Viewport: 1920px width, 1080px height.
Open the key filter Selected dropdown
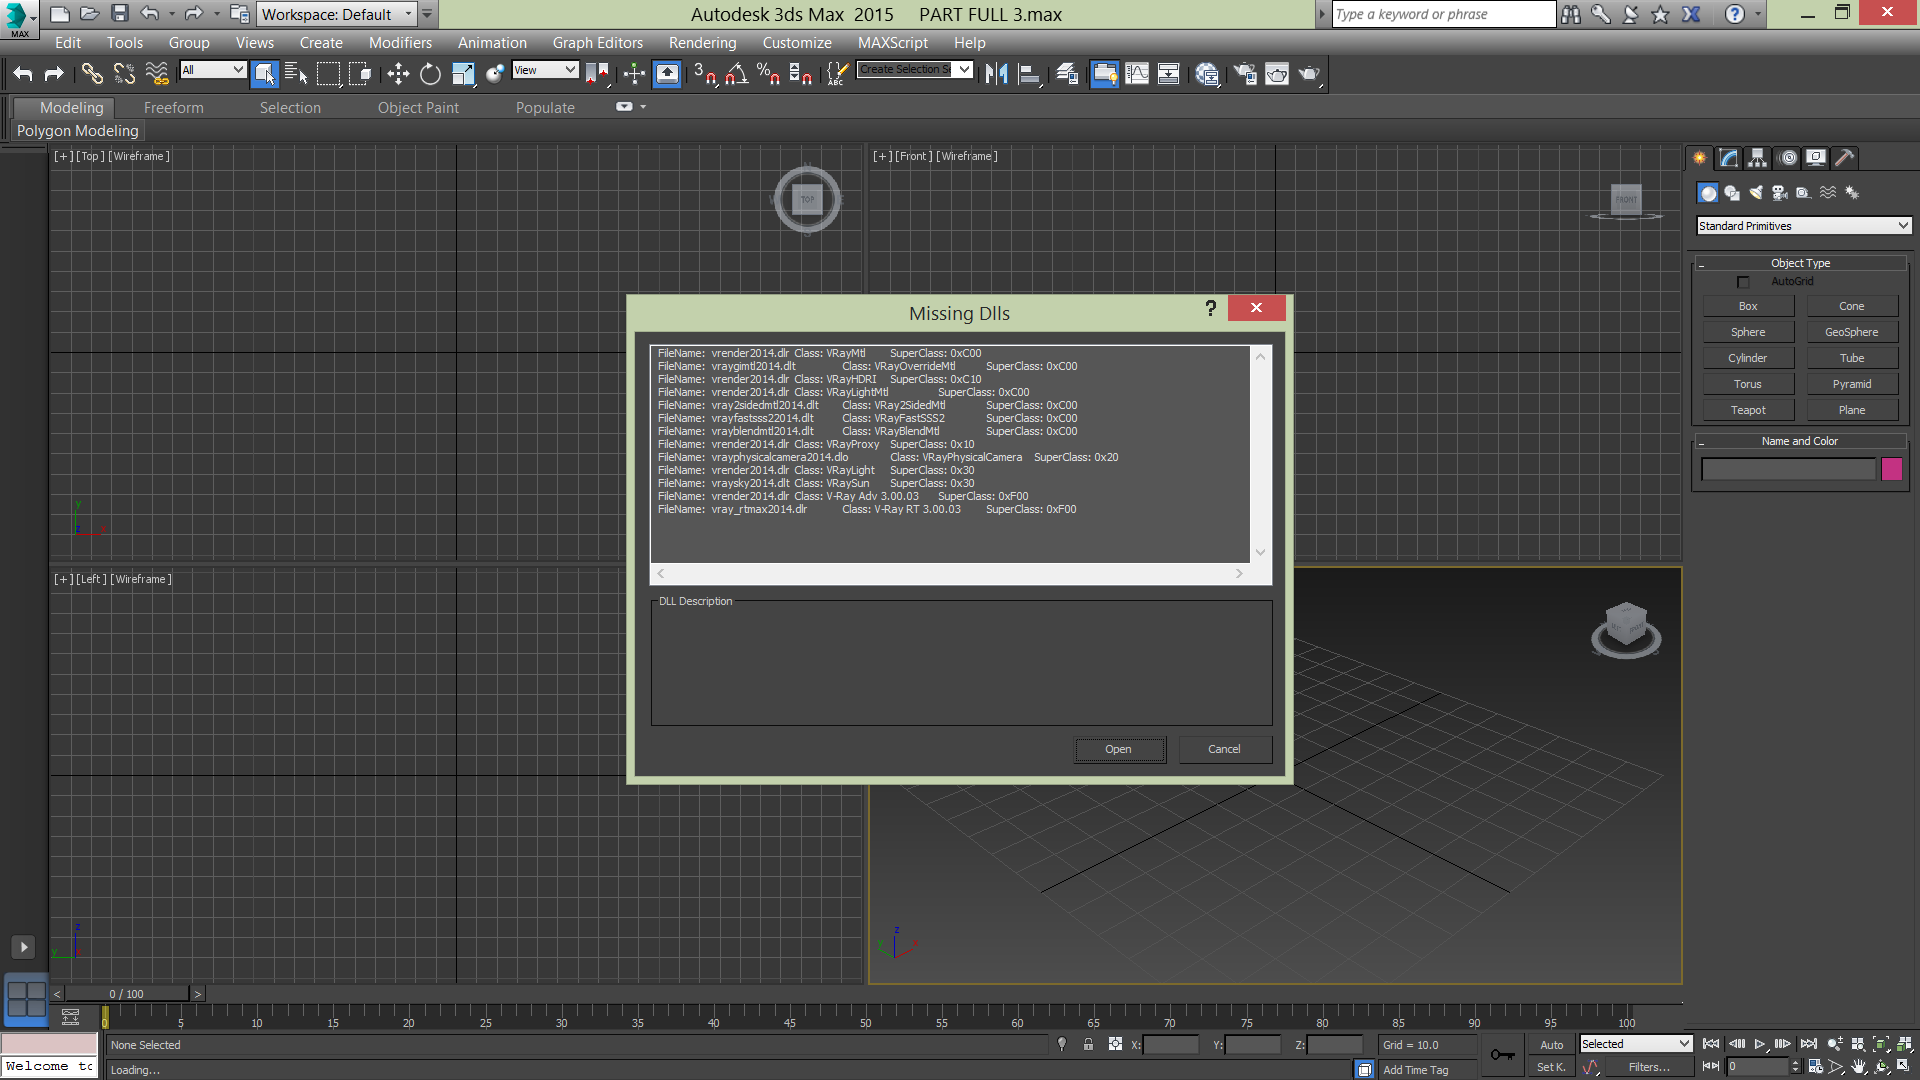point(1635,1044)
